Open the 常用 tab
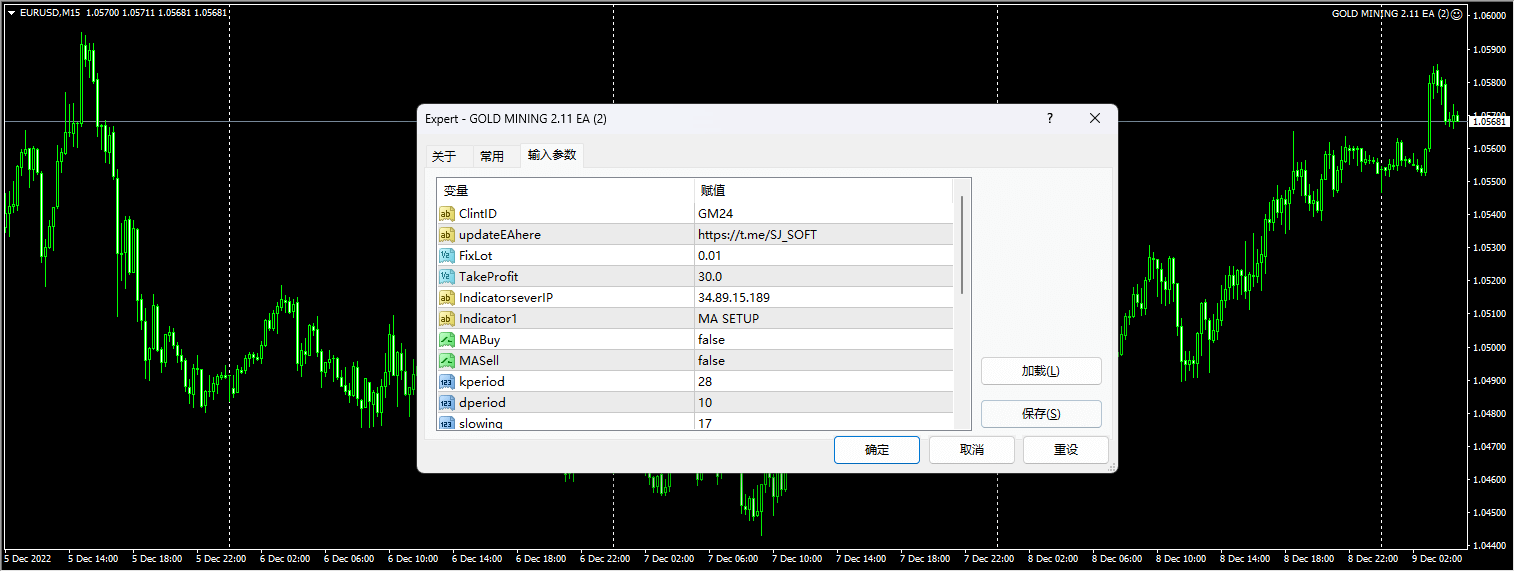The height and width of the screenshot is (572, 1515). coord(492,156)
